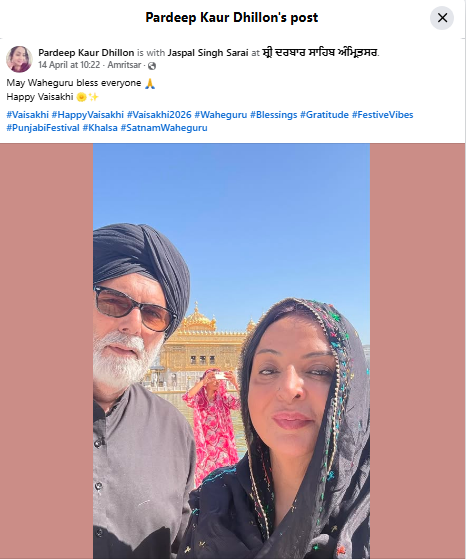466x559 pixels.
Task: Follow the #Gratitude hashtag
Action: [x=324, y=115]
